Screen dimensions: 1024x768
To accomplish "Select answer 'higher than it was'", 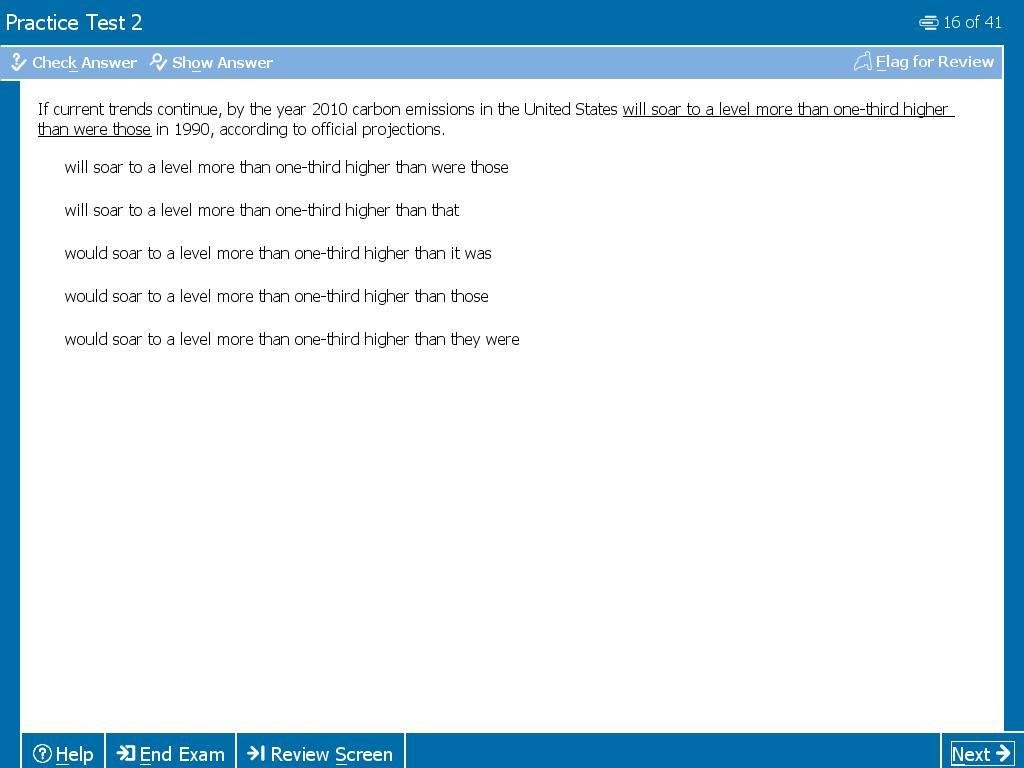I will pyautogui.click(x=278, y=253).
